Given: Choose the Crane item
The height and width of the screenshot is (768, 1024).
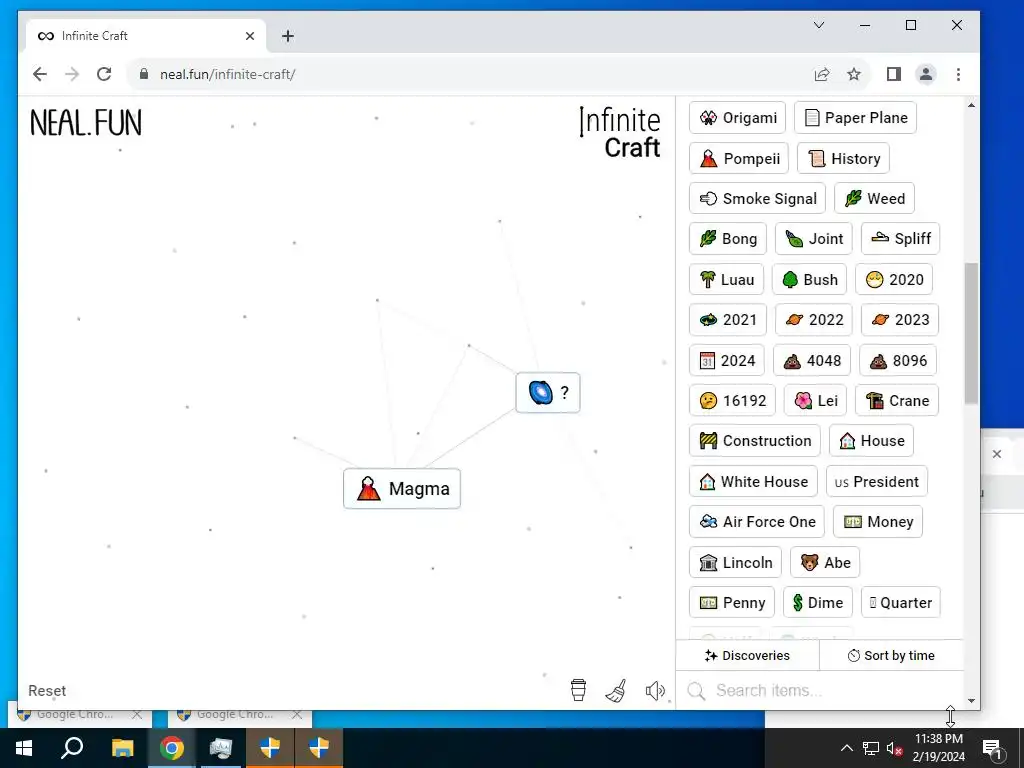Looking at the screenshot, I should 897,400.
